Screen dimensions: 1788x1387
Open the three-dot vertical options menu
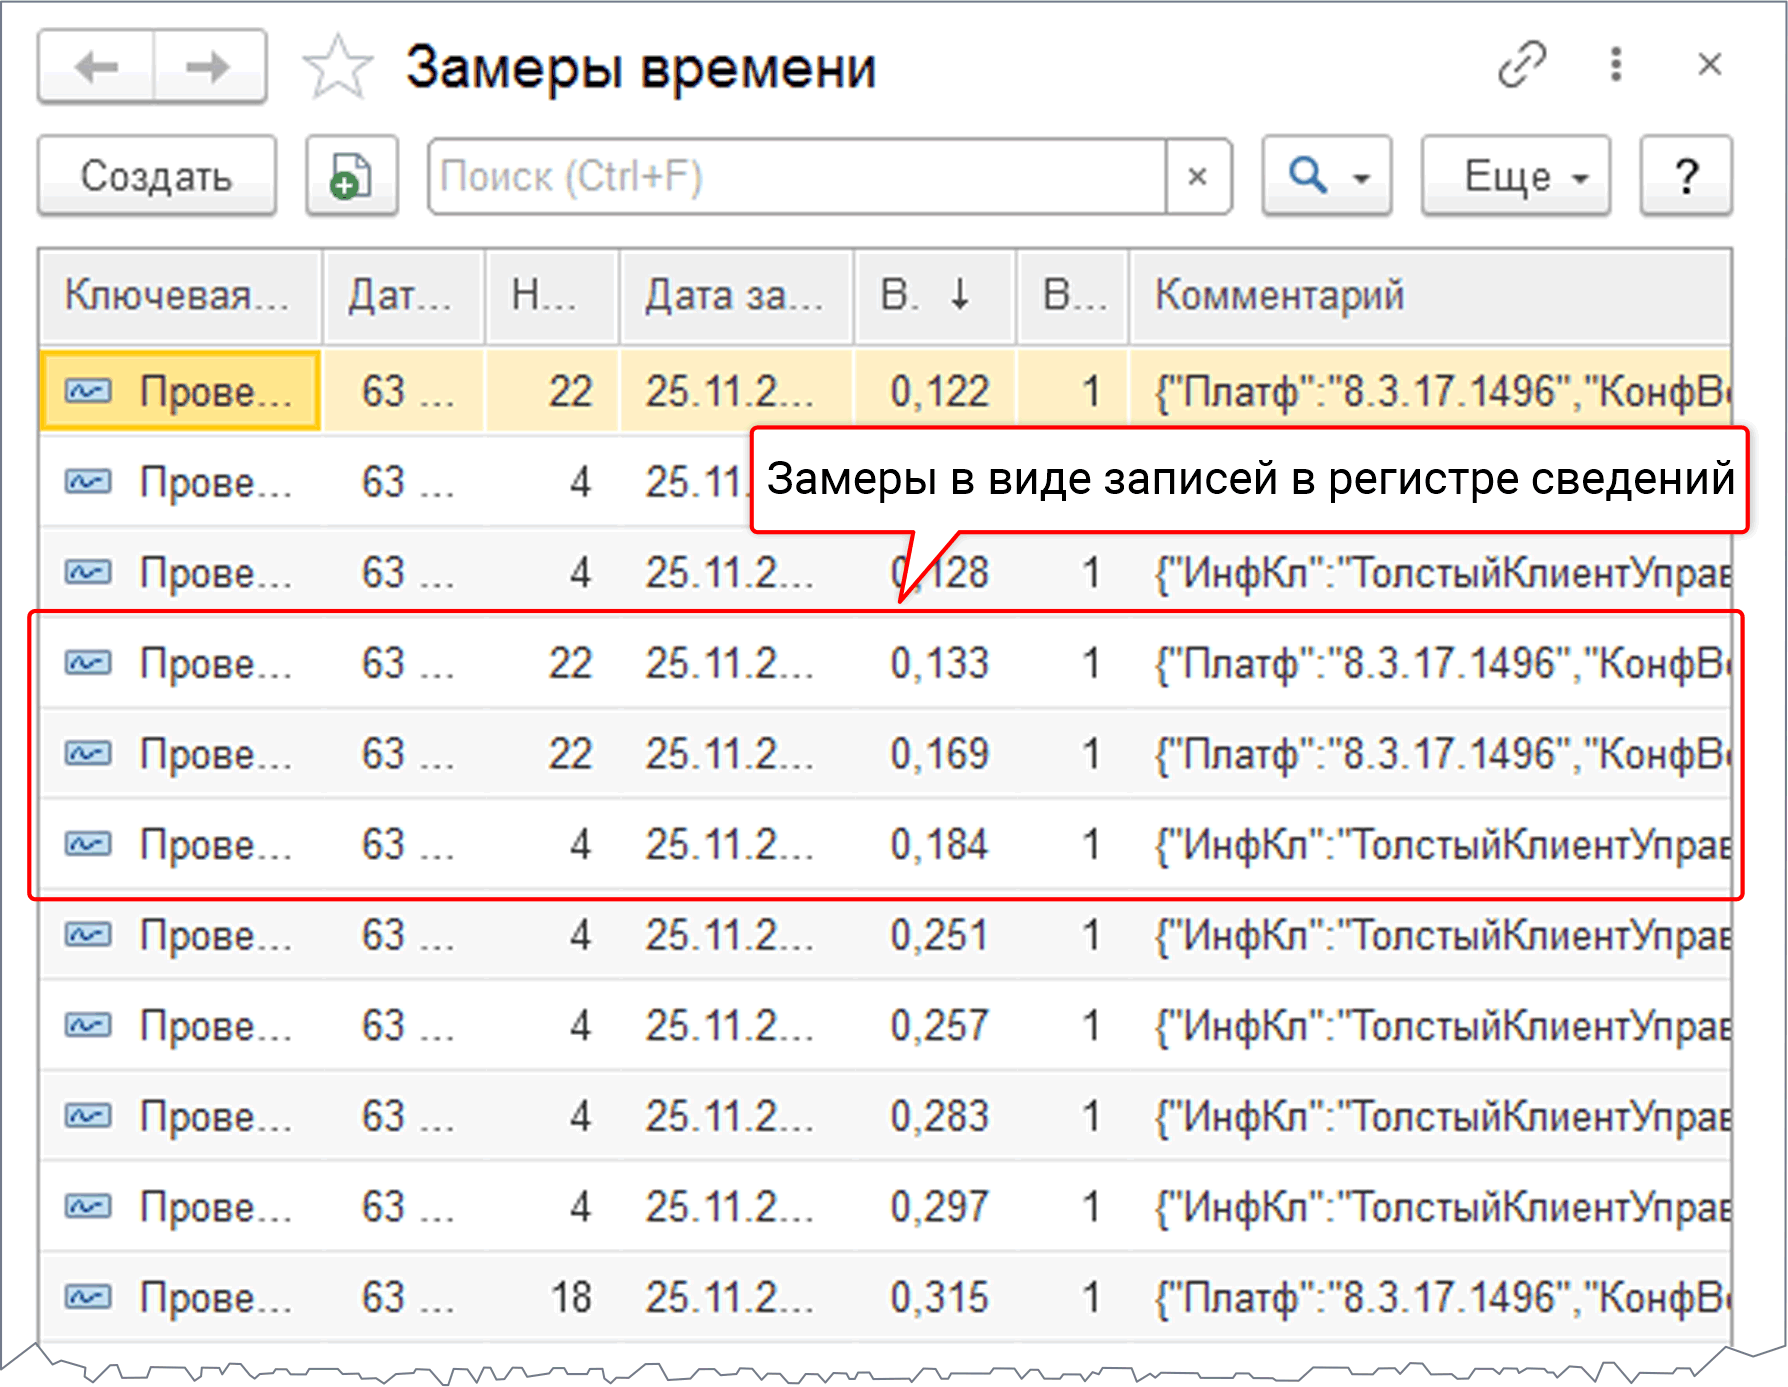click(1615, 65)
